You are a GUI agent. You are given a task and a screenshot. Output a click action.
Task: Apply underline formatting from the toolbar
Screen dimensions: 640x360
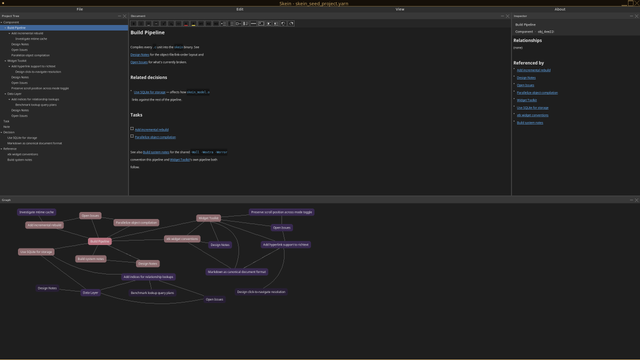pos(149,24)
